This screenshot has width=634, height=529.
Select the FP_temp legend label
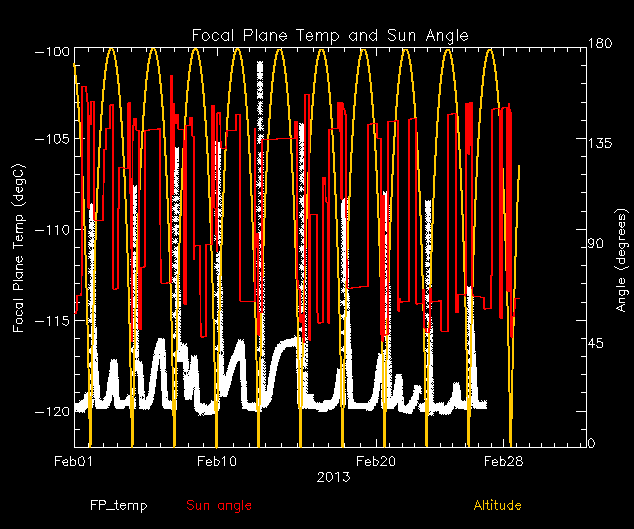click(x=118, y=506)
